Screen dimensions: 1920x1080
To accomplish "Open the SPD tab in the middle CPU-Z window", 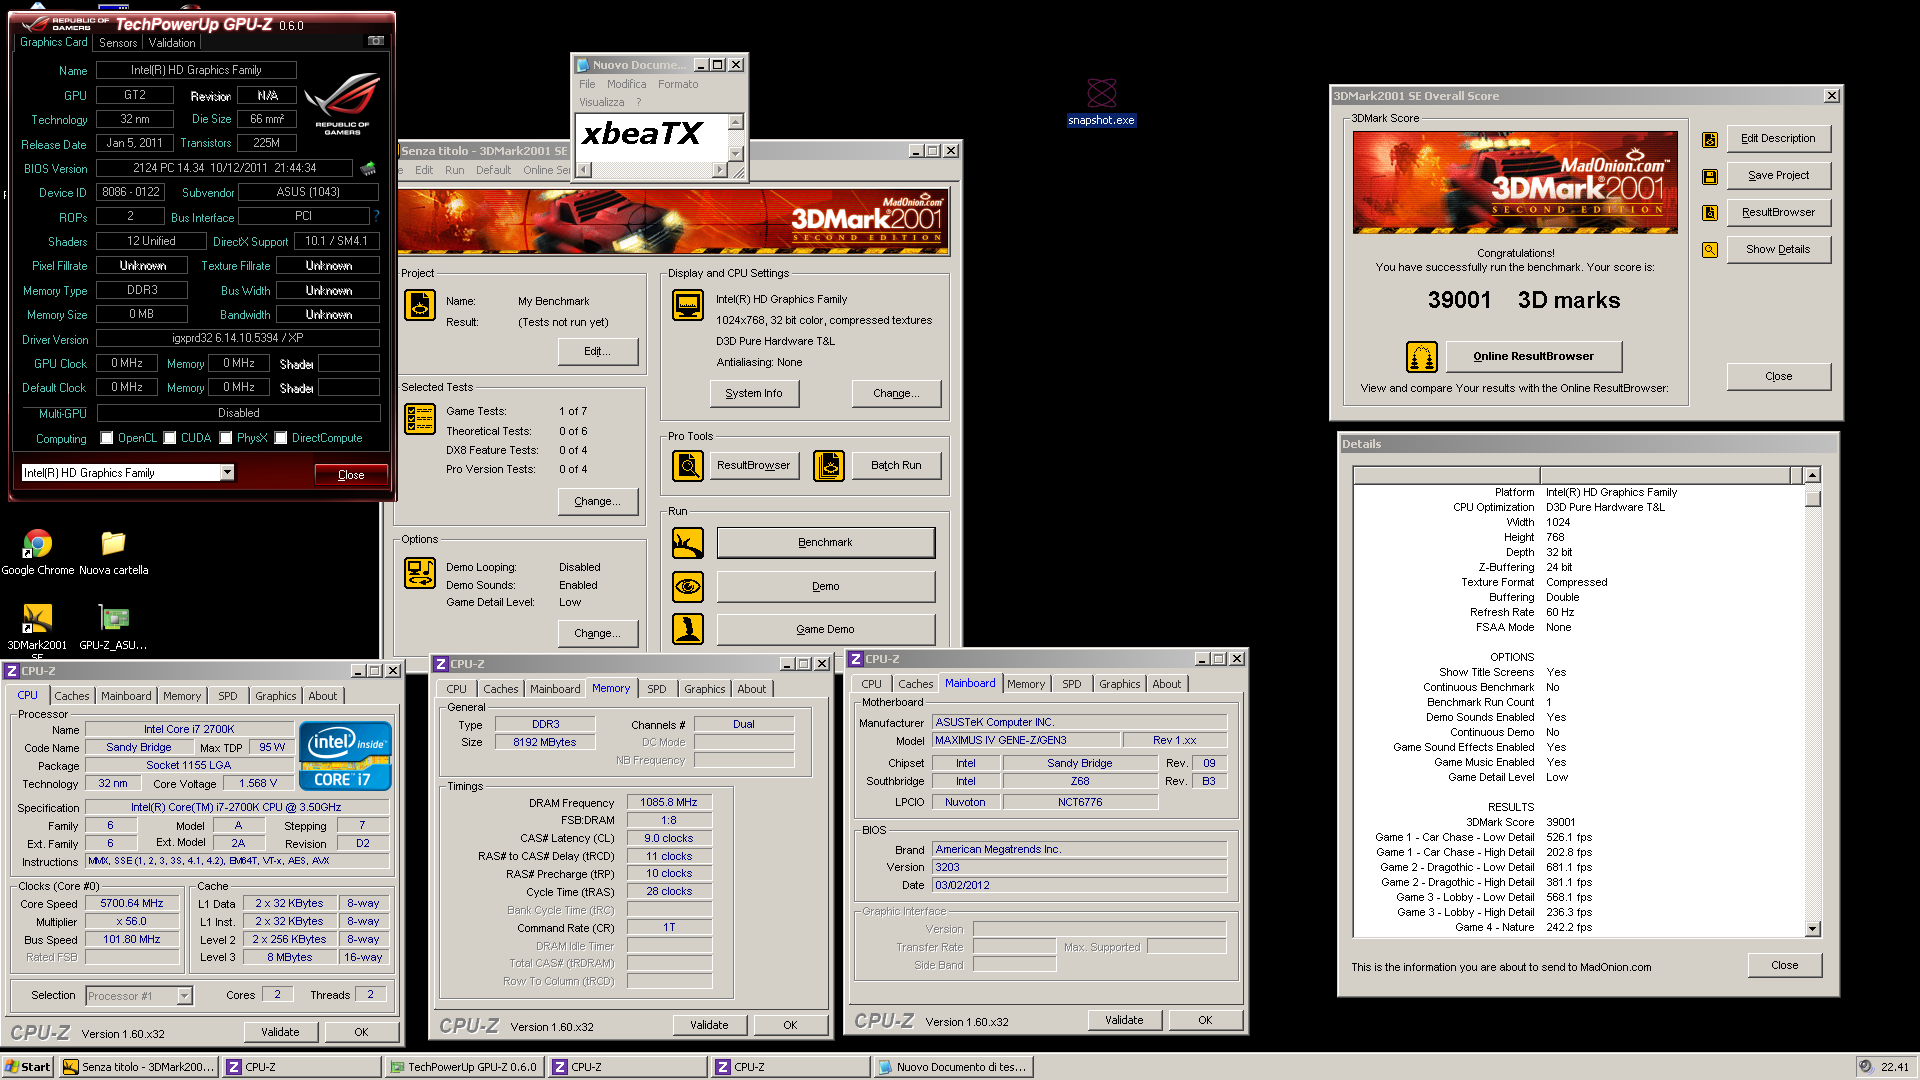I will coord(656,689).
